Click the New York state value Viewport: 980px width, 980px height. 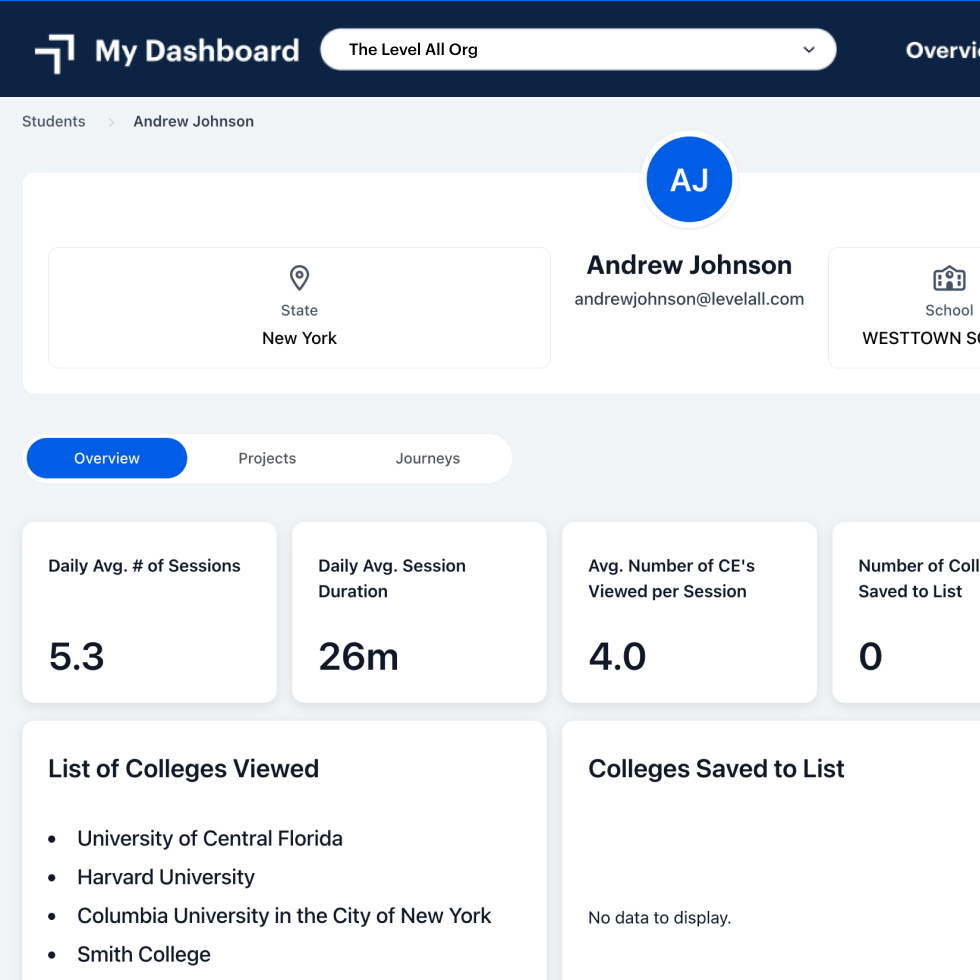pyautogui.click(x=299, y=338)
